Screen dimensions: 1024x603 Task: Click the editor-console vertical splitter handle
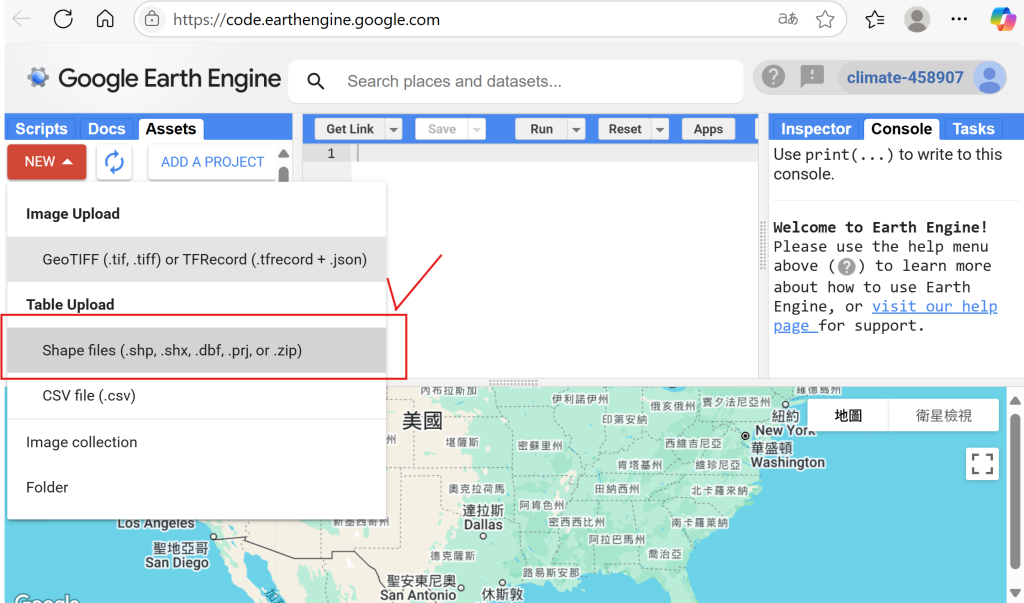coord(763,246)
